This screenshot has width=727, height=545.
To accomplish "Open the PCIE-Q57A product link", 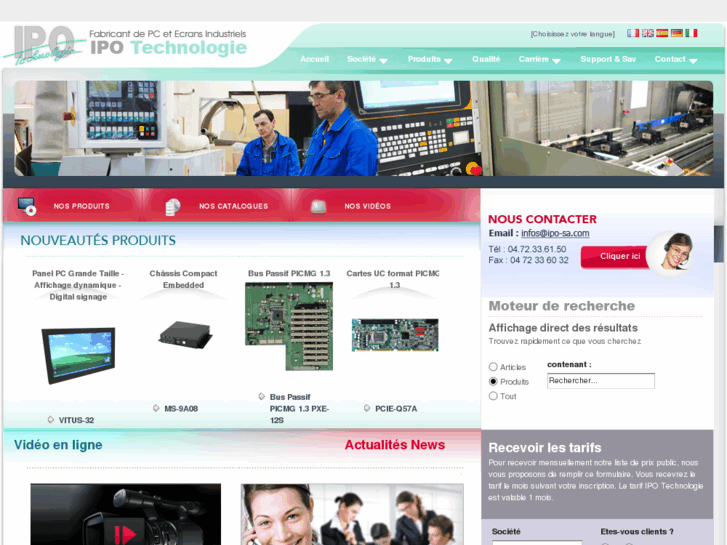I will click(x=396, y=409).
